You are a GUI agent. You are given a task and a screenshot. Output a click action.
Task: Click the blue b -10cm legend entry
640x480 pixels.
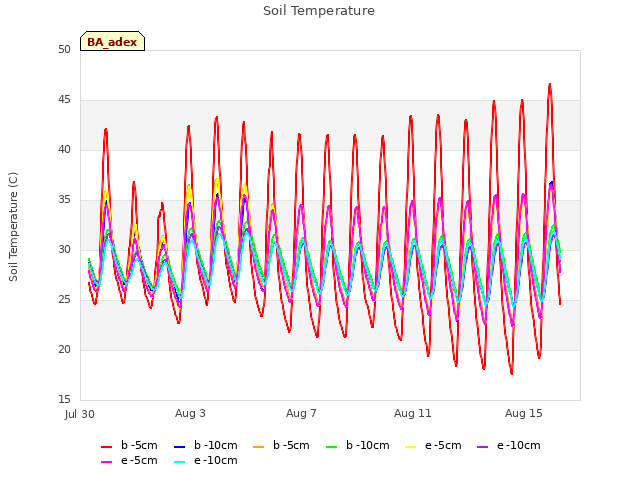pyautogui.click(x=206, y=446)
